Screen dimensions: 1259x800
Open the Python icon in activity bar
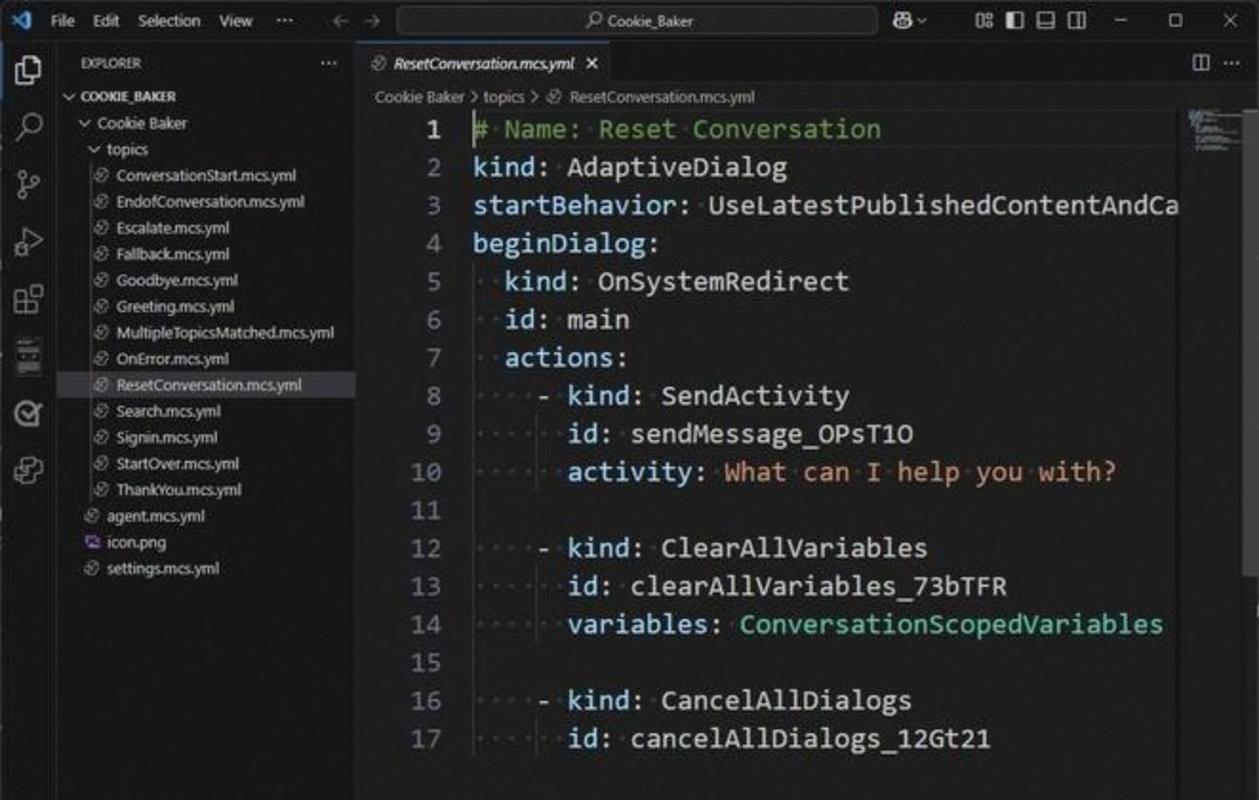pos(28,470)
